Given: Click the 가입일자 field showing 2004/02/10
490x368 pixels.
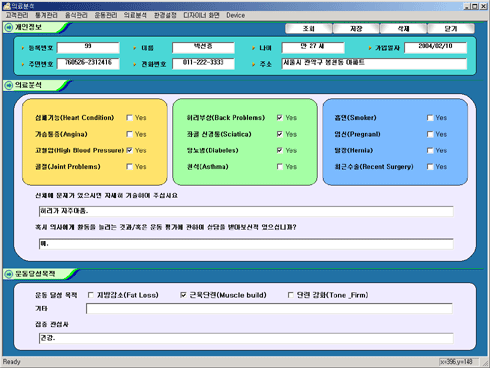Looking at the screenshot, I should tap(435, 48).
